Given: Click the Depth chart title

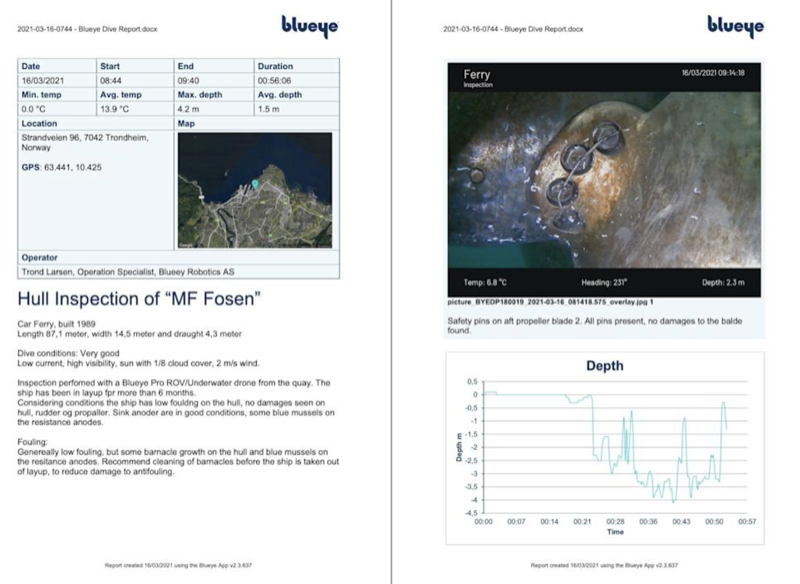Looking at the screenshot, I should click(x=604, y=366).
